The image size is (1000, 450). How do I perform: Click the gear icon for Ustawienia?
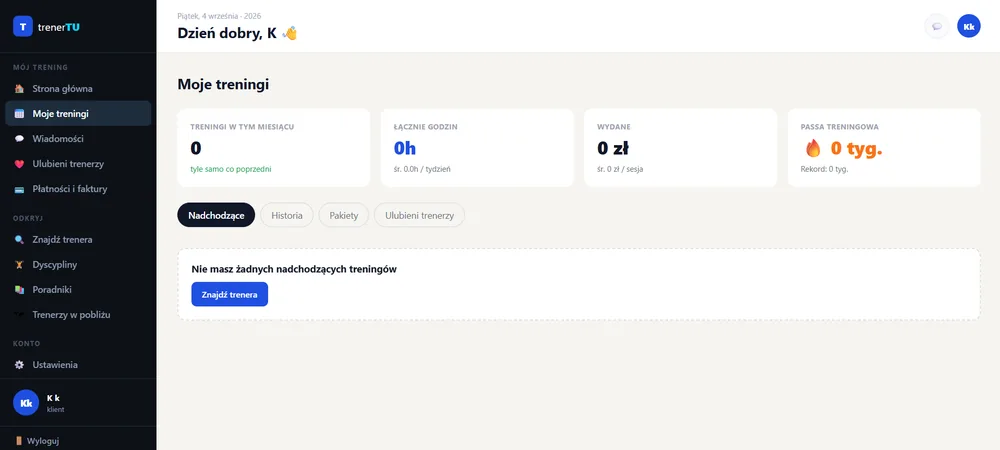[19, 365]
